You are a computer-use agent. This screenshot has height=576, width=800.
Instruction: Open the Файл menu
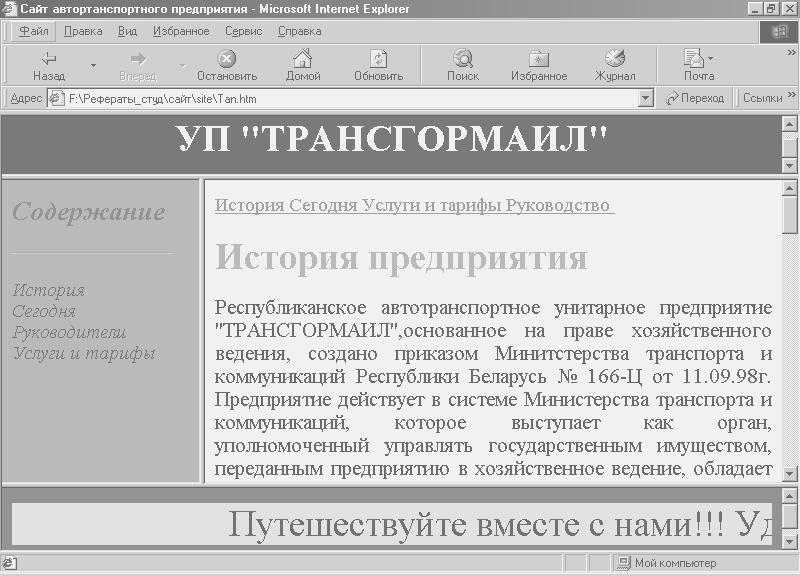(x=34, y=31)
